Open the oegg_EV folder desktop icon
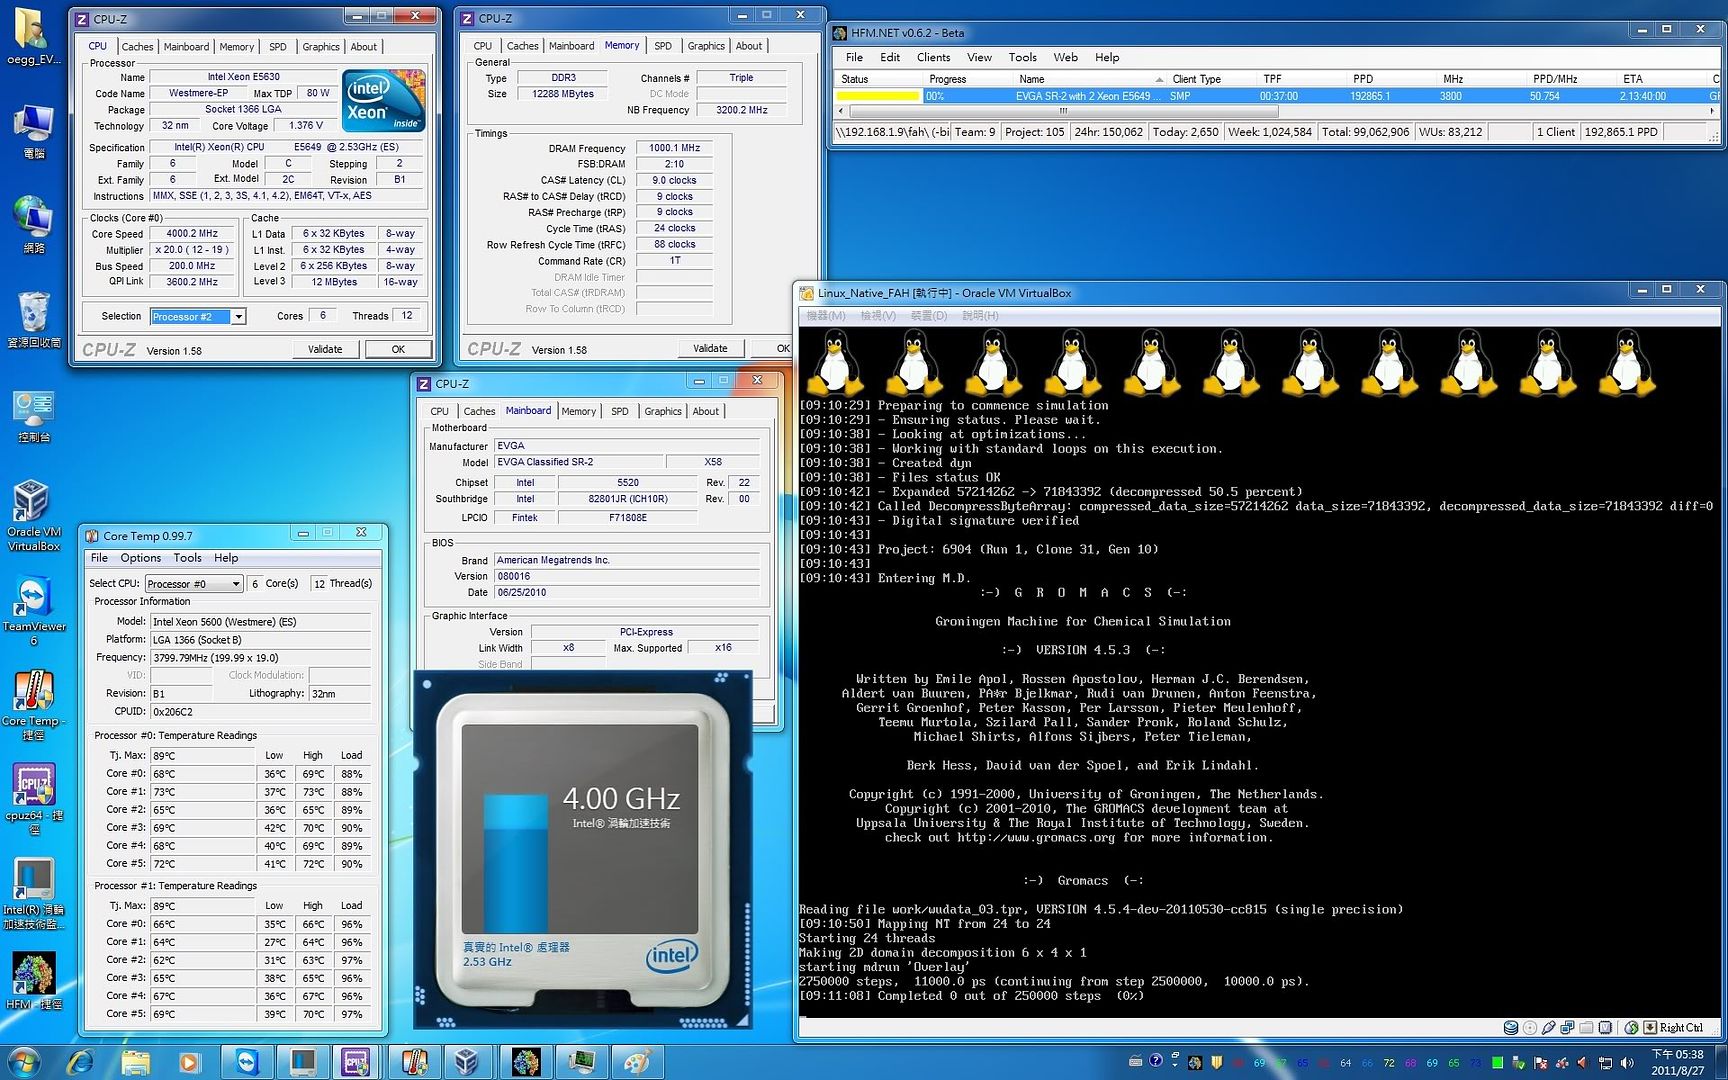 coord(33,37)
